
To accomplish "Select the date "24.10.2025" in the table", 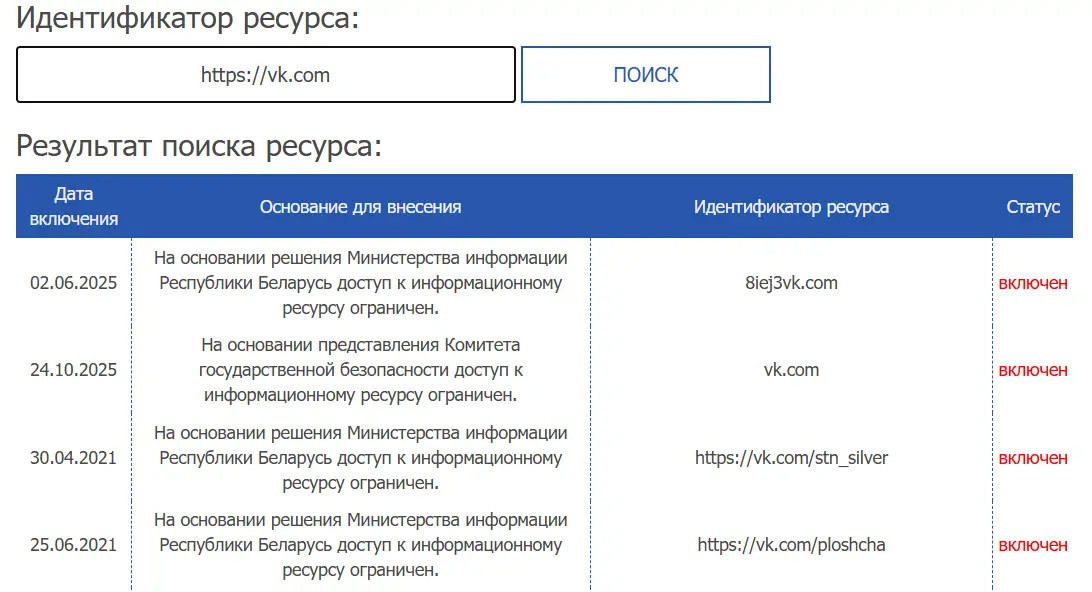I will [x=73, y=370].
